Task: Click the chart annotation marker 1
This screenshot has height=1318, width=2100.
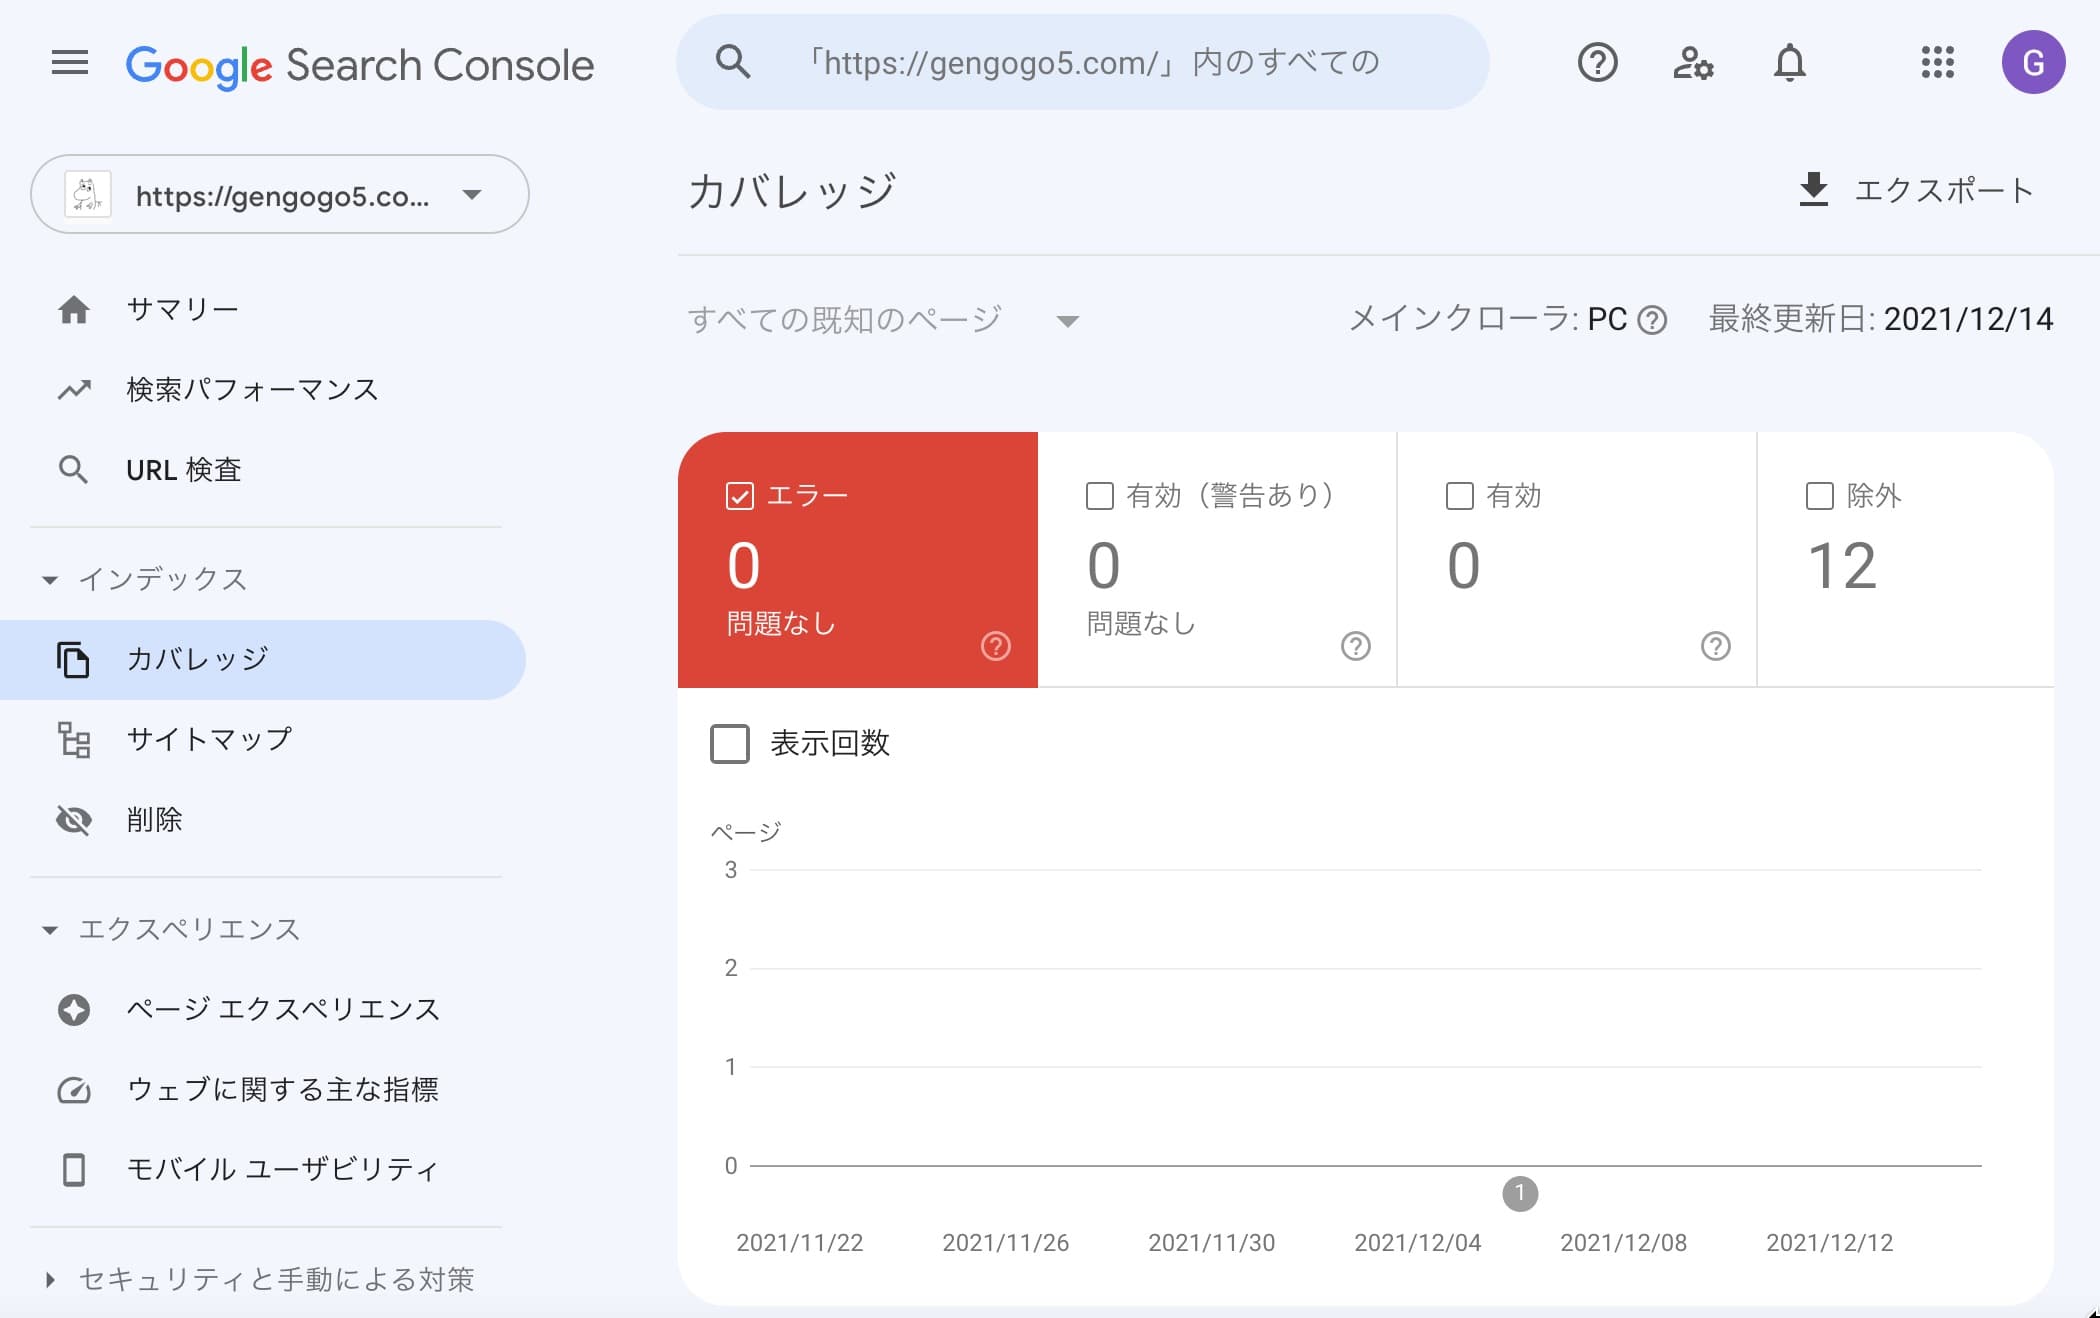Action: (1520, 1193)
